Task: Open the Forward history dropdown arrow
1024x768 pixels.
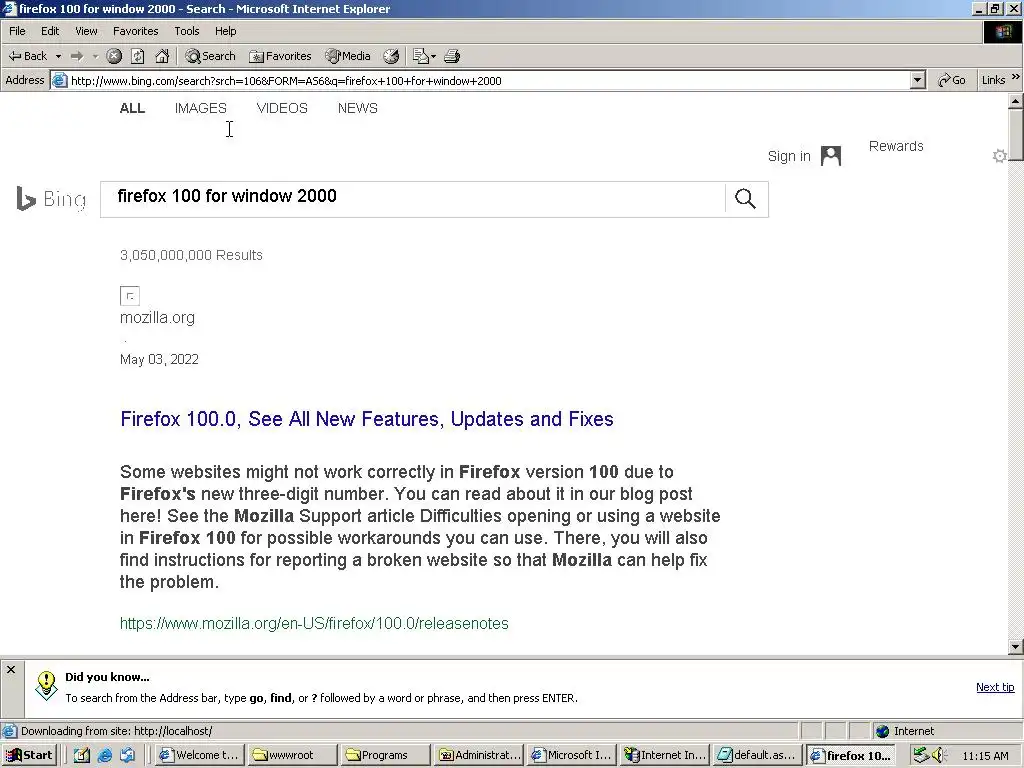Action: [95, 56]
